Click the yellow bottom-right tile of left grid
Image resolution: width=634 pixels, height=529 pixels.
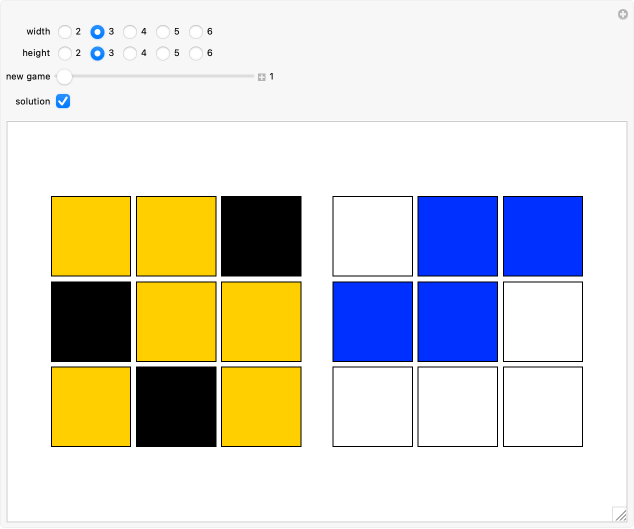coord(261,406)
